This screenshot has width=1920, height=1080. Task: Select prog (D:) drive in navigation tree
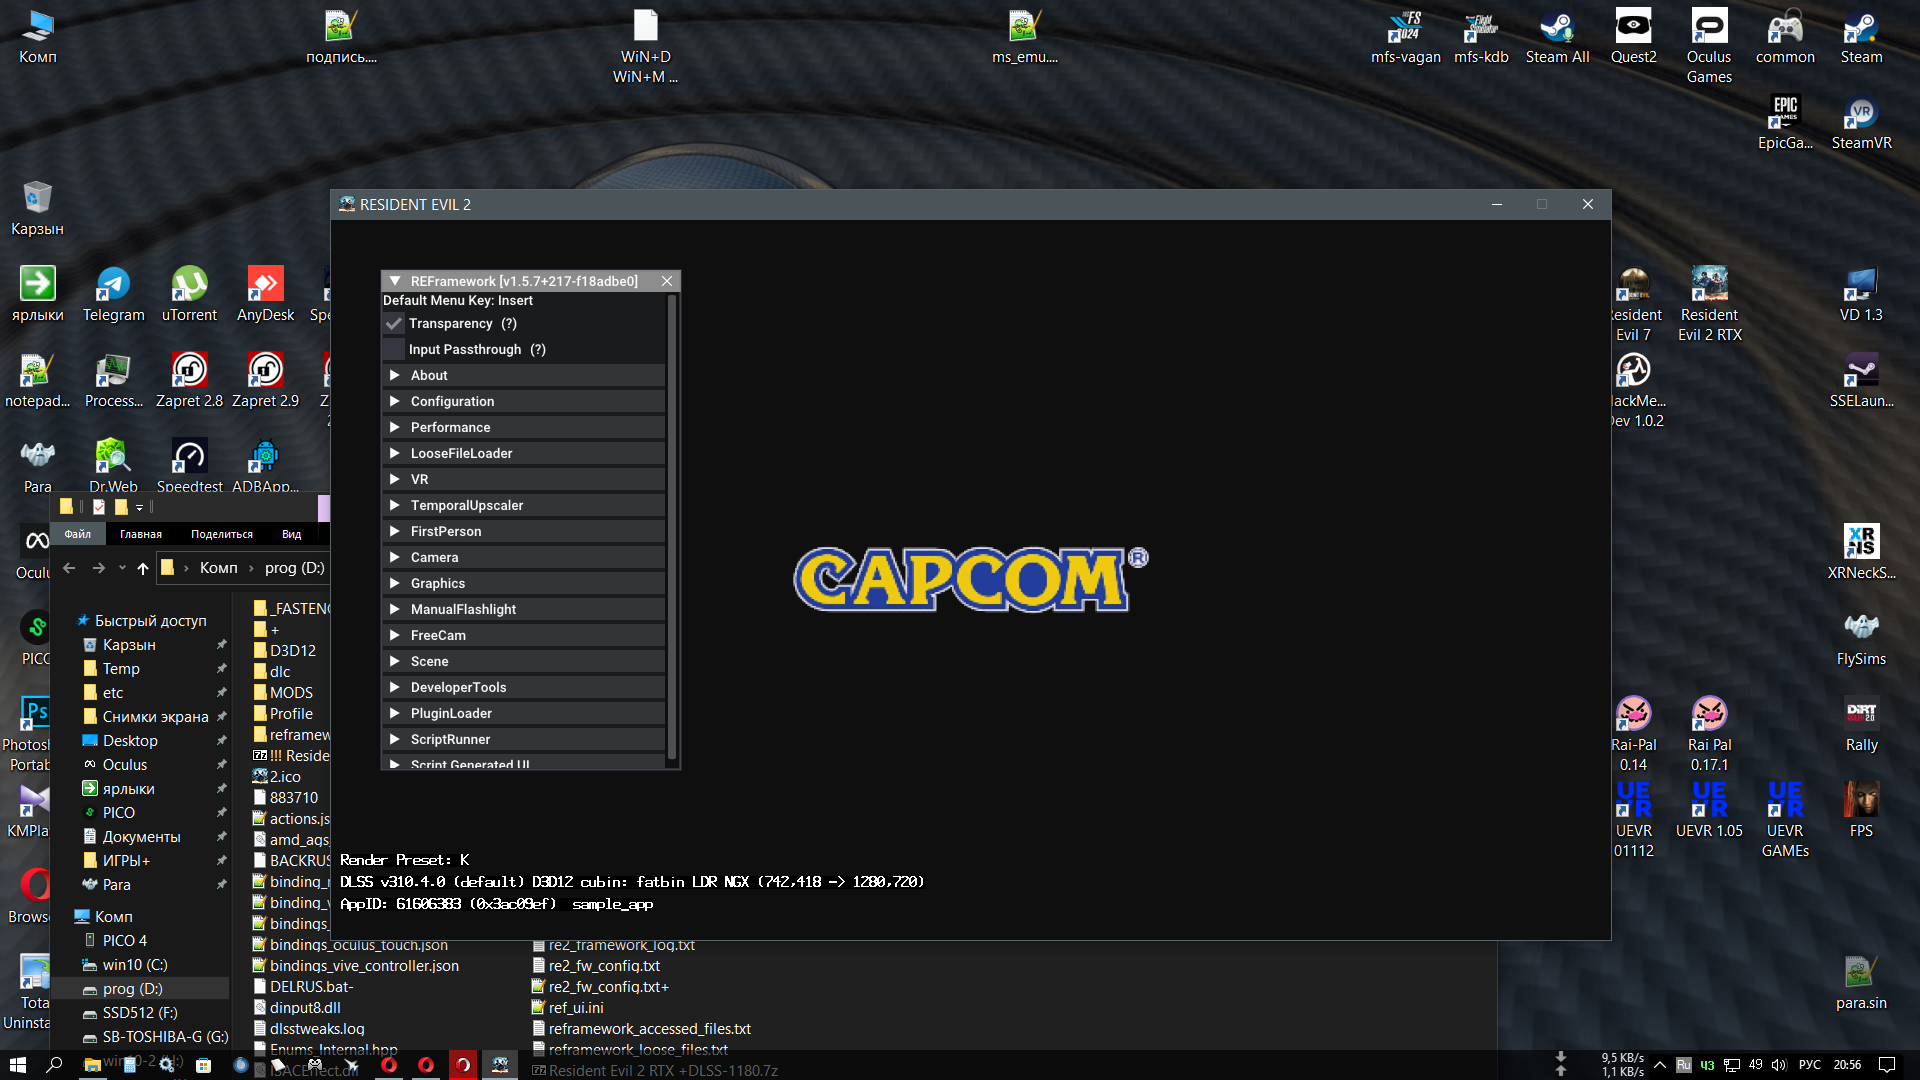tap(132, 989)
